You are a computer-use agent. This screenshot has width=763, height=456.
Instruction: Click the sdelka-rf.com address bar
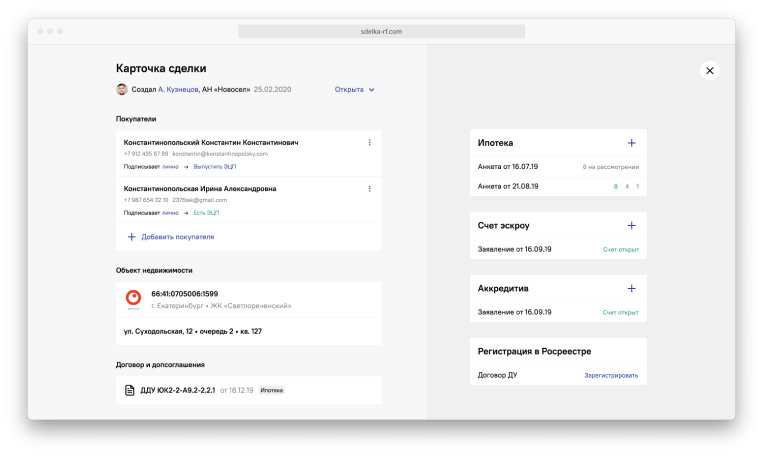pos(381,32)
